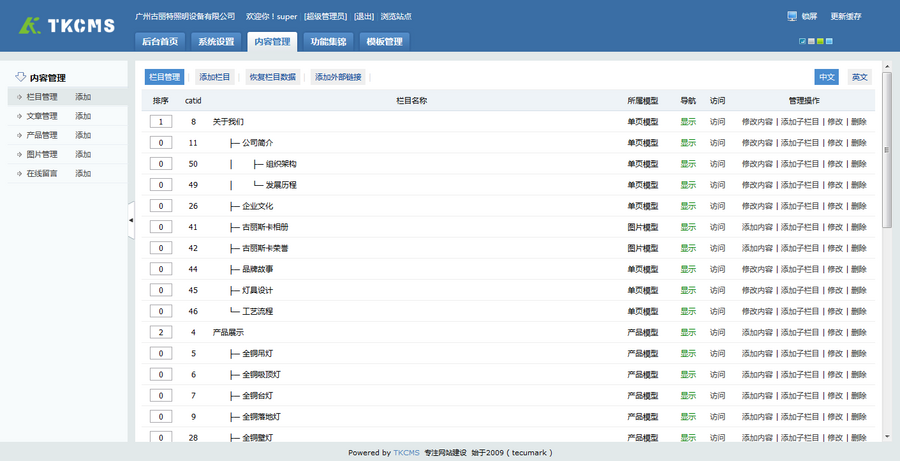Select 栏目管理 in the sidebar
Viewport: 900px width, 461px height.
click(x=42, y=97)
